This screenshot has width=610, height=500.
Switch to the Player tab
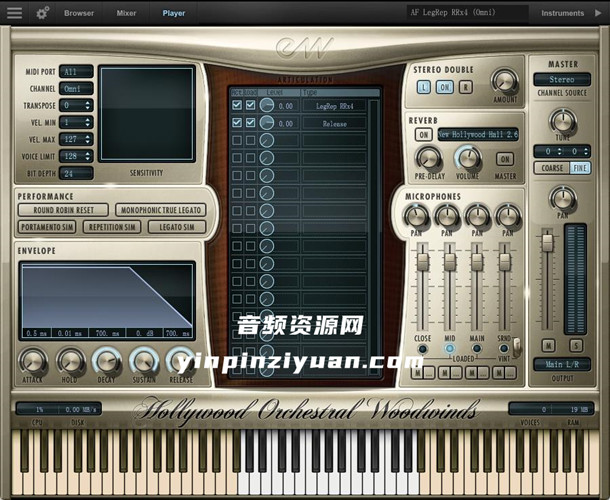(x=174, y=13)
